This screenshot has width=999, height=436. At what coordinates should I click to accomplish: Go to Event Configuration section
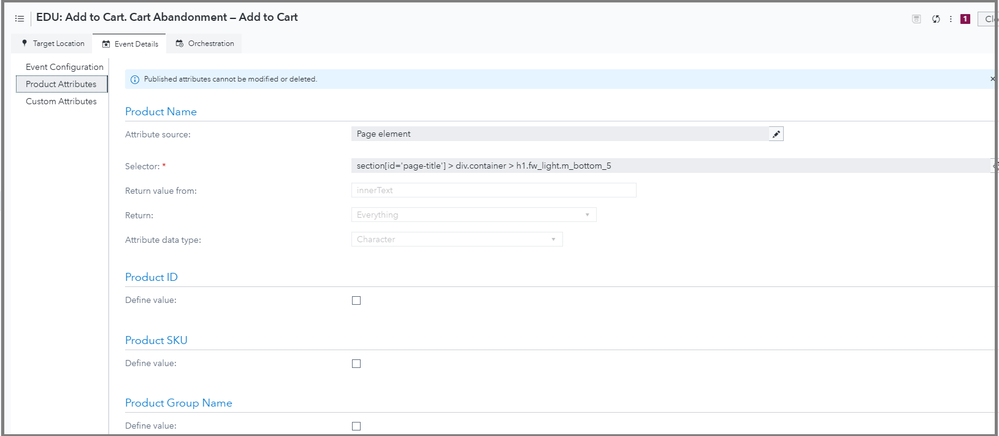tap(64, 67)
